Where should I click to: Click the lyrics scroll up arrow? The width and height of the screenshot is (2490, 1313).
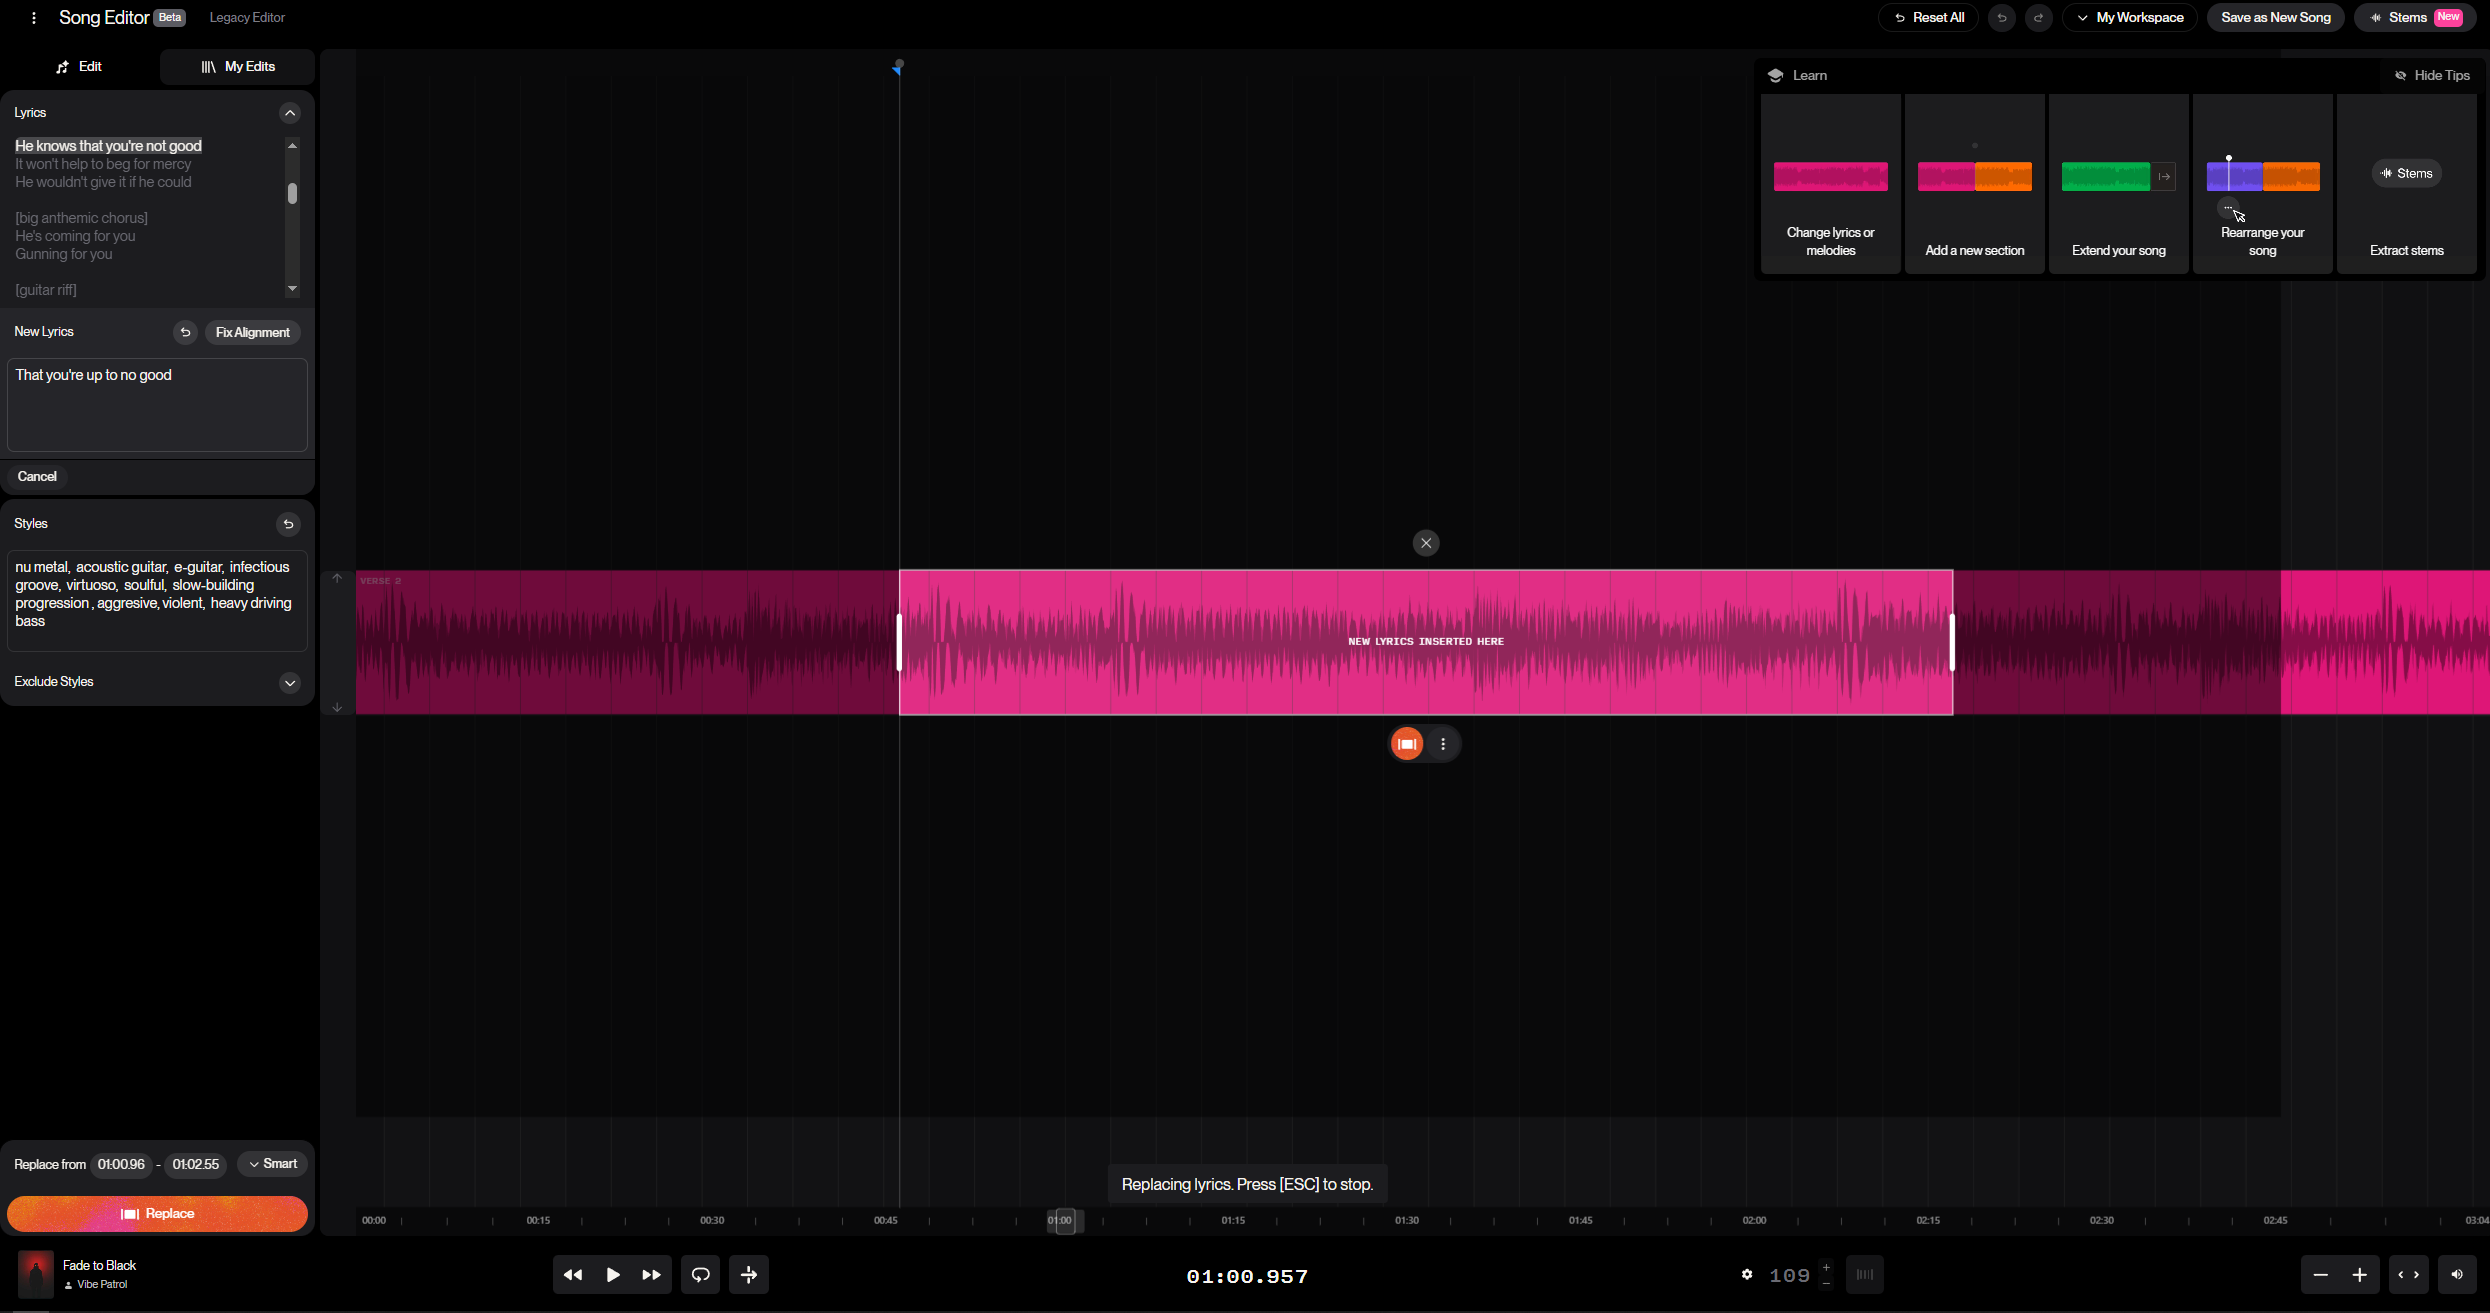pyautogui.click(x=292, y=146)
